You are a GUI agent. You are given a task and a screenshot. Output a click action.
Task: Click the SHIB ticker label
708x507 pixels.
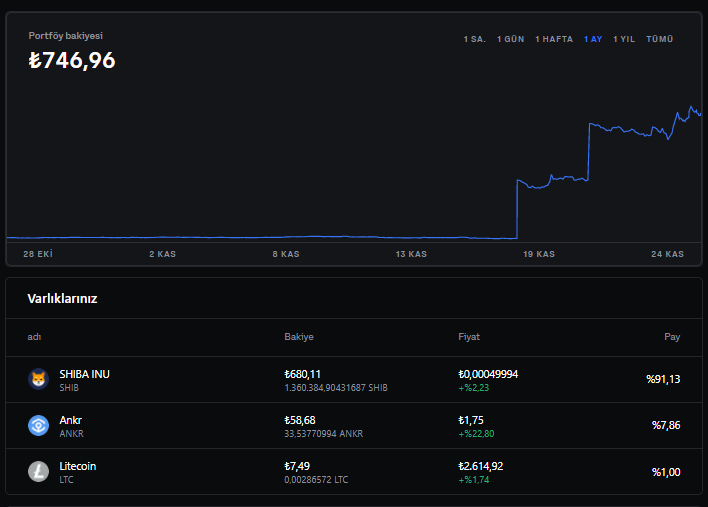(69, 388)
